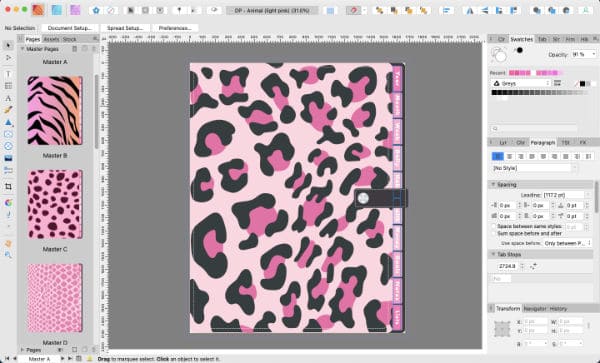Select the Master B pink spots thumbnail
600x363 pixels.
(55, 204)
